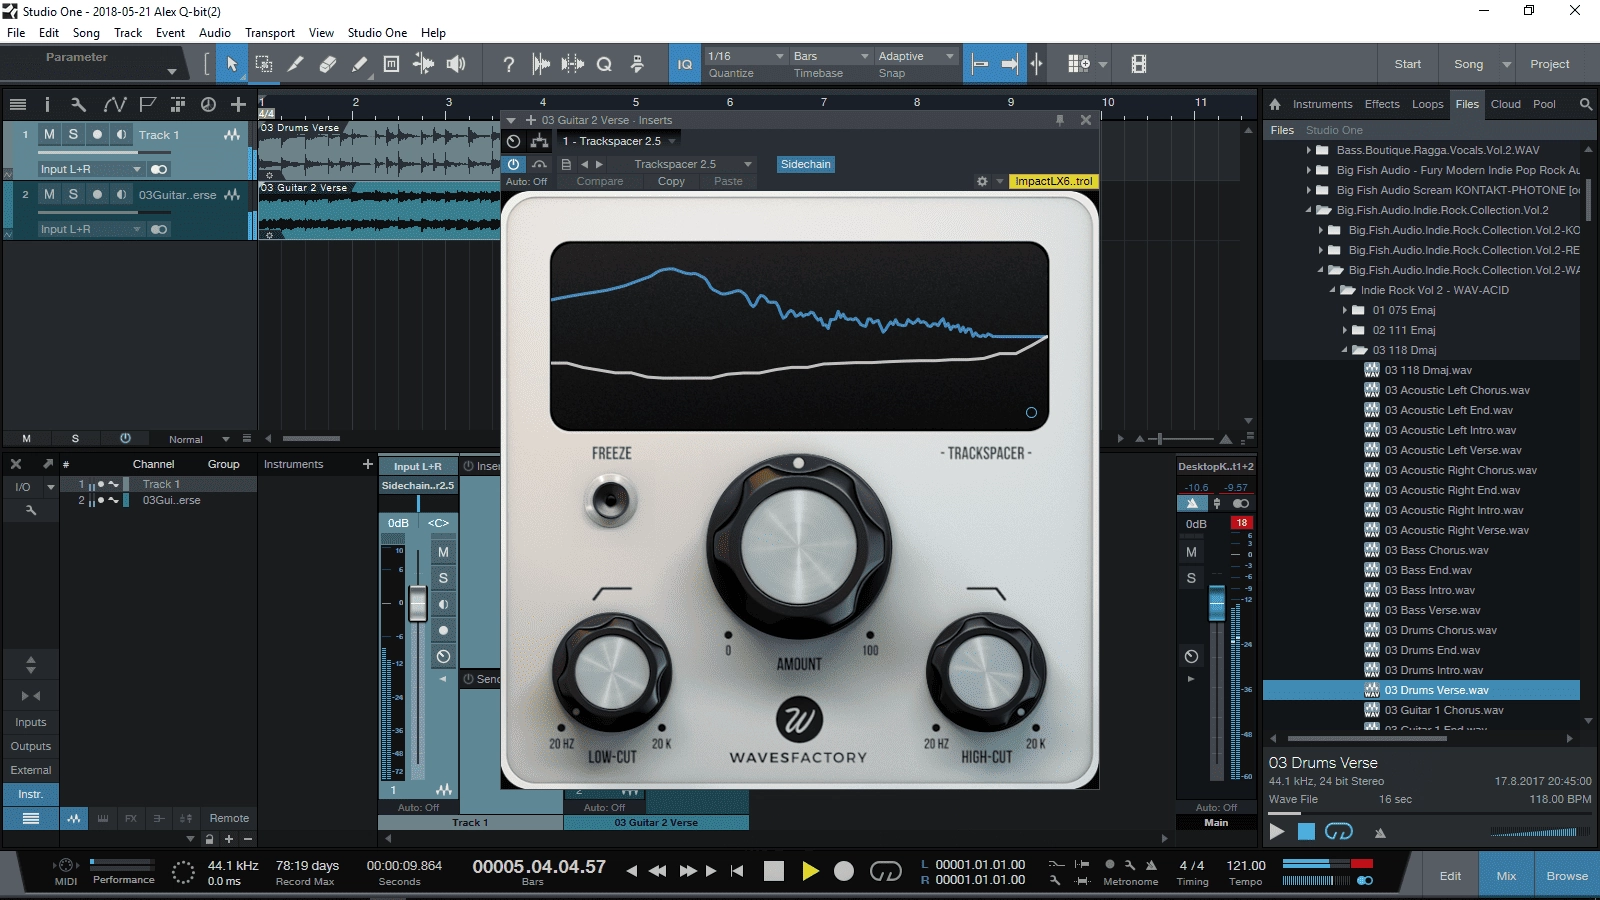Open the Bars Timebase dropdown
The image size is (1600, 900).
[830, 56]
